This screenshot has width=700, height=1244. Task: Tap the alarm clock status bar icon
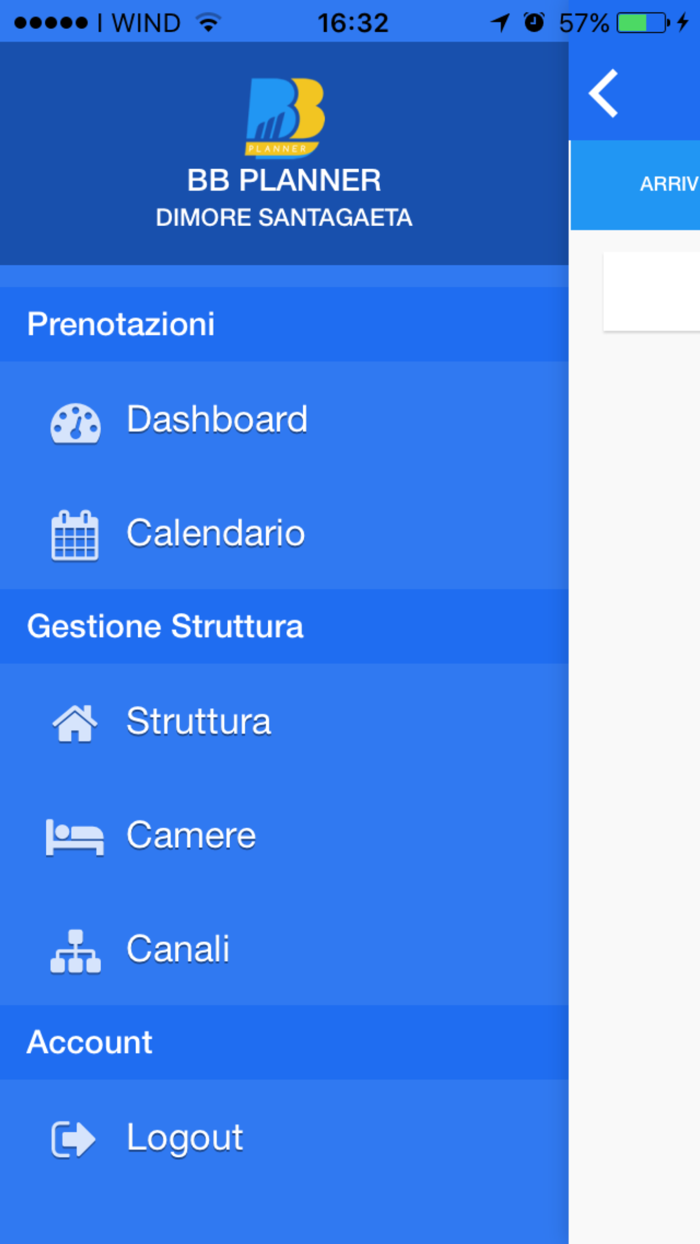tap(535, 20)
